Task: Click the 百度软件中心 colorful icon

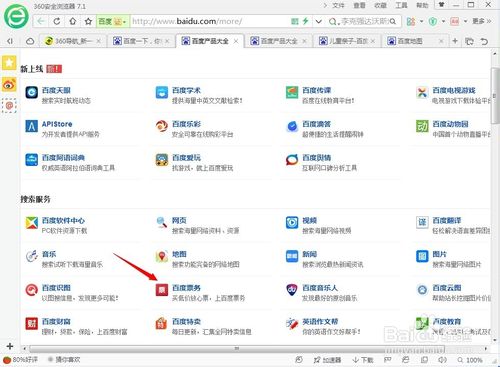Action: [32, 223]
